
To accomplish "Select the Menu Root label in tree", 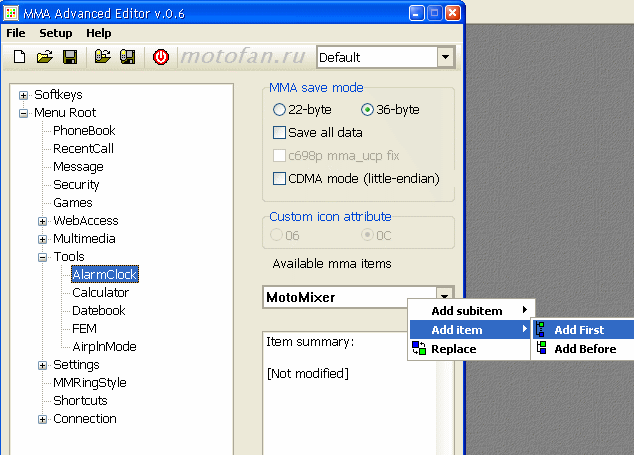I will 65,113.
